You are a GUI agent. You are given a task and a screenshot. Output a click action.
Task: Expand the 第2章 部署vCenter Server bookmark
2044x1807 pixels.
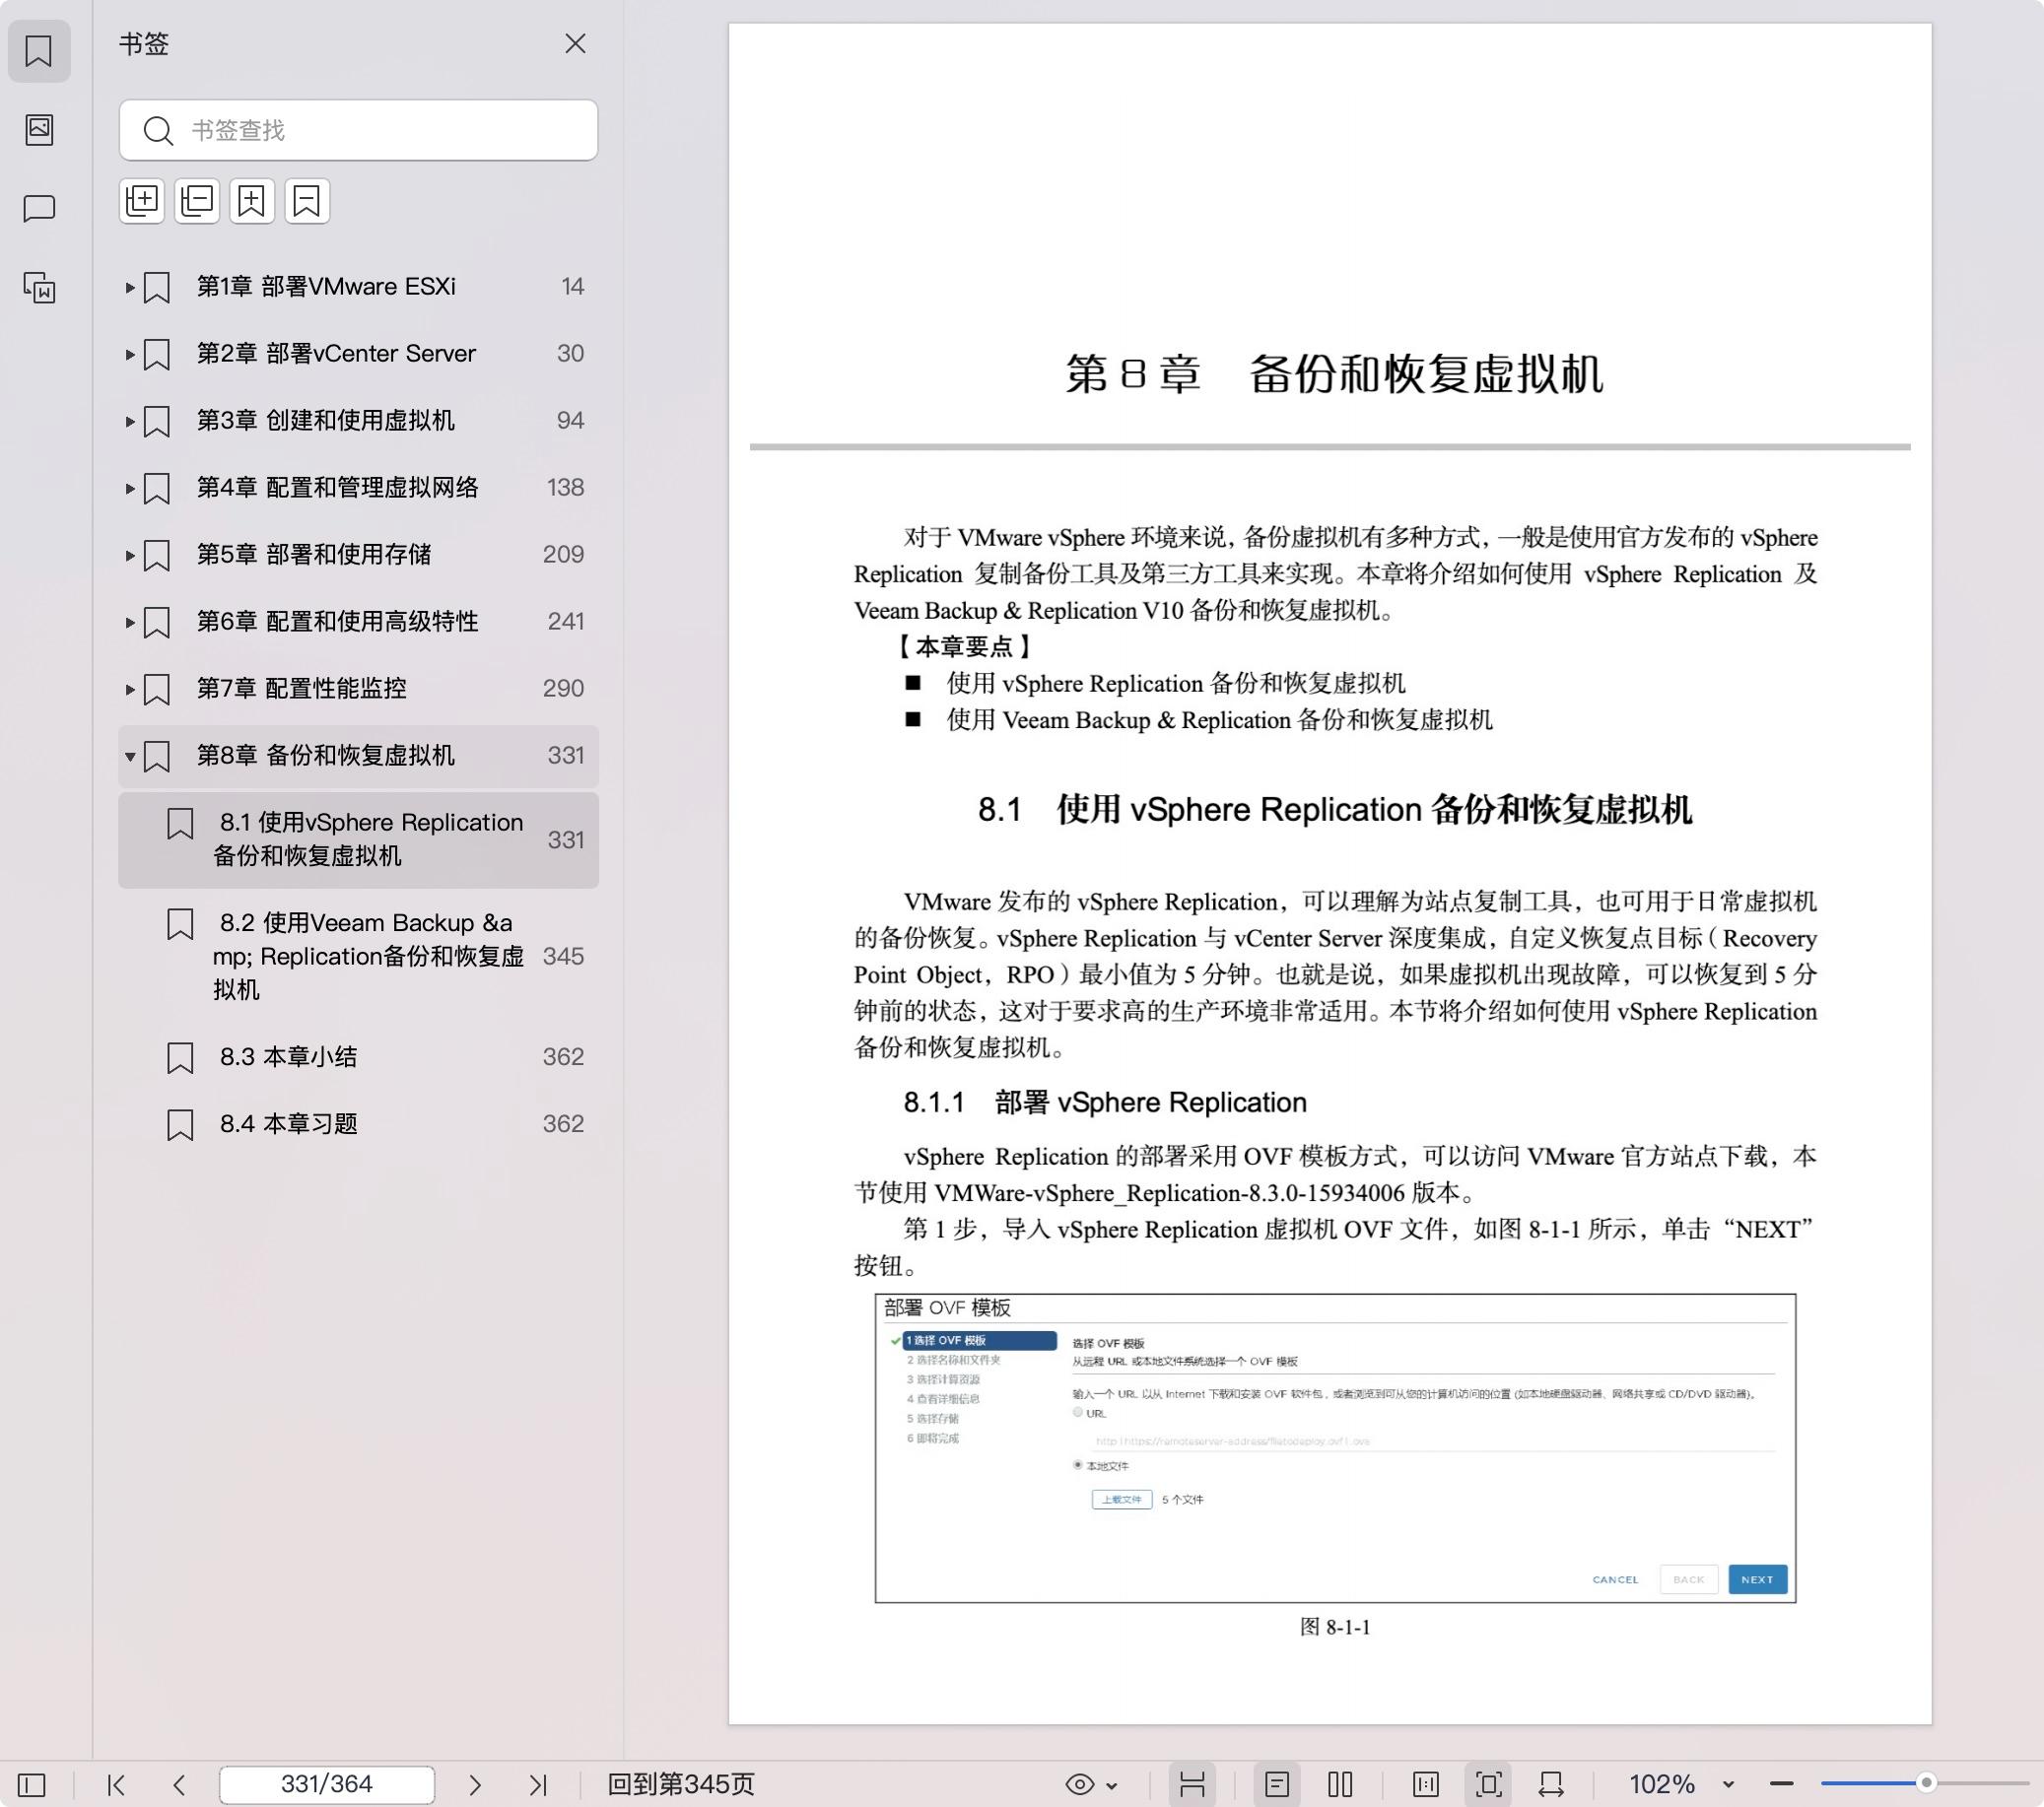click(130, 355)
